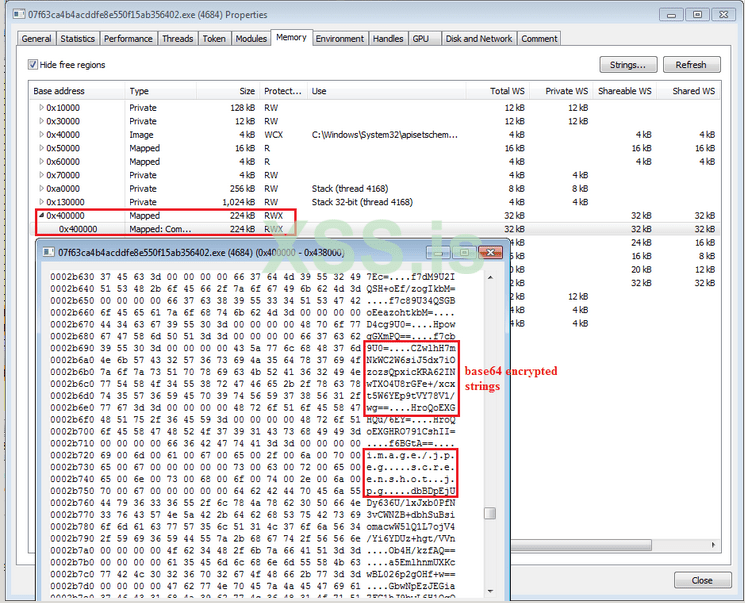Sort by Shareable WS column header
This screenshot has width=745, height=603.
(x=624, y=91)
